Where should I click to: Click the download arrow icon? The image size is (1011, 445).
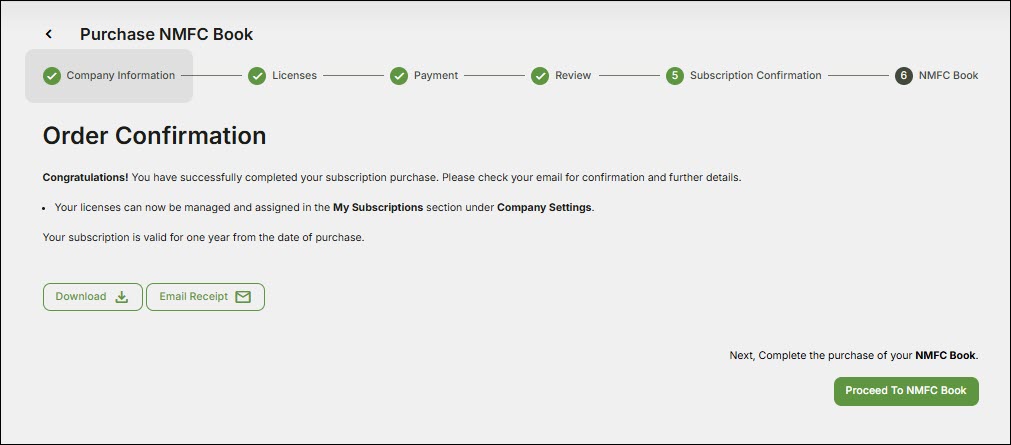(122, 297)
